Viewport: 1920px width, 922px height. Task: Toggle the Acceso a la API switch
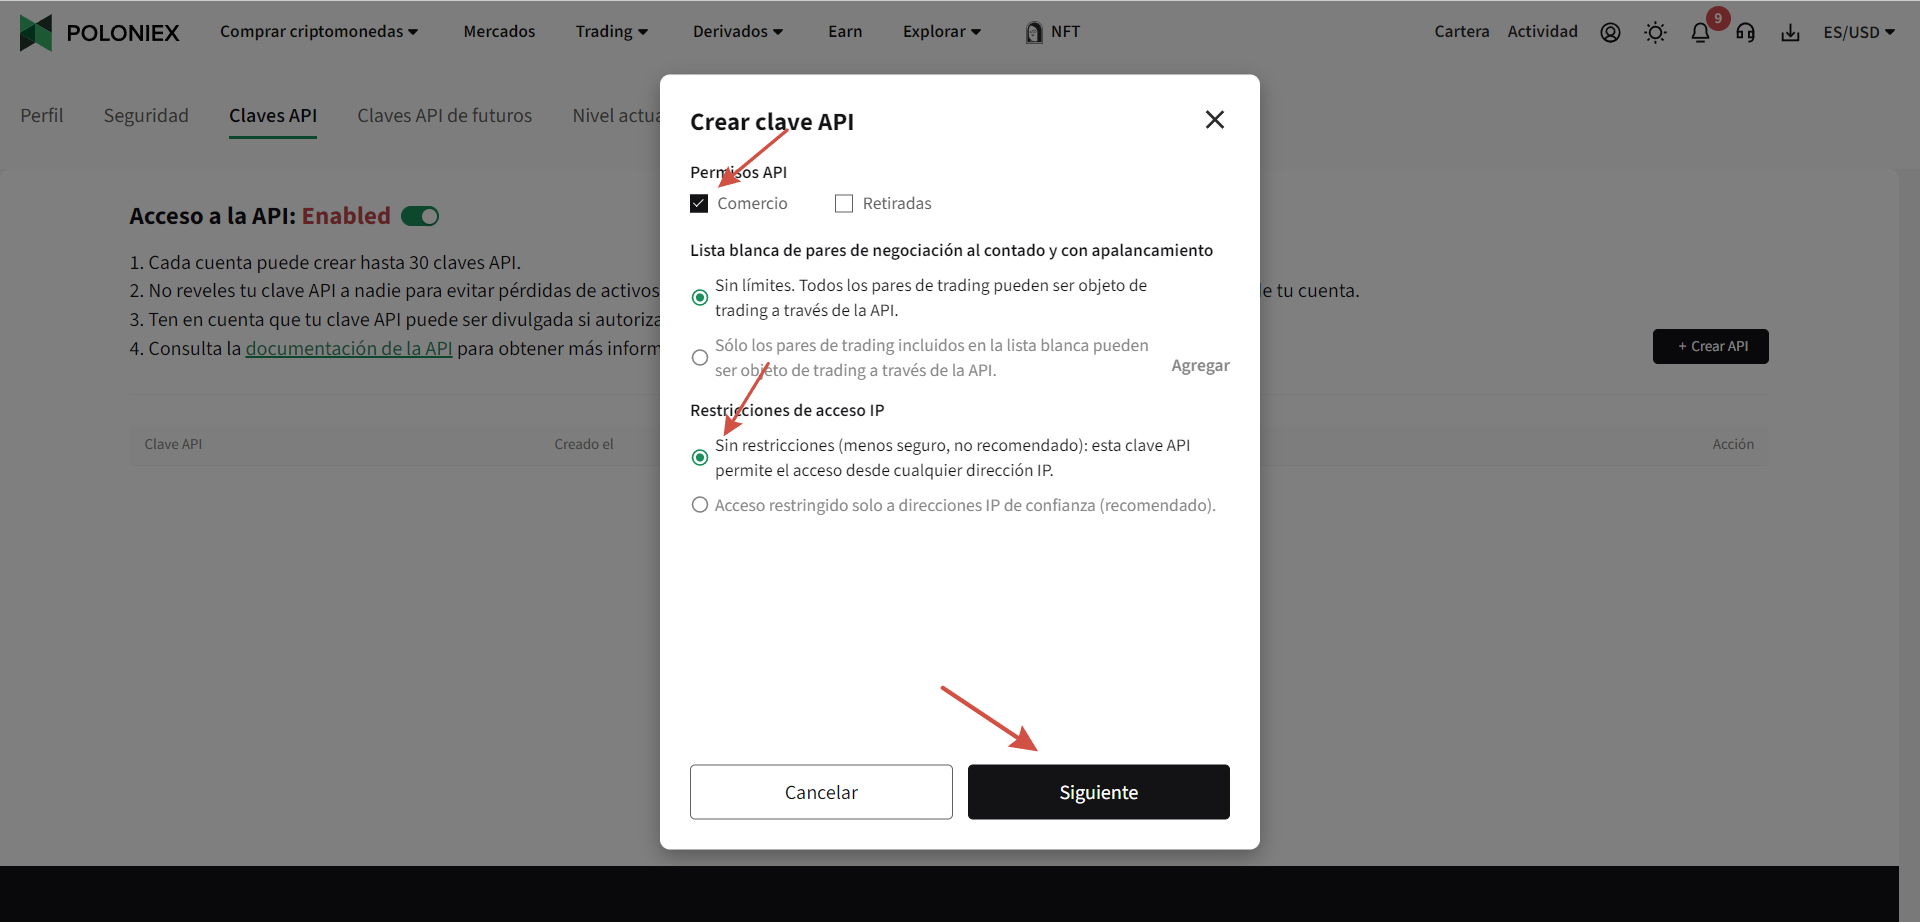(x=420, y=216)
